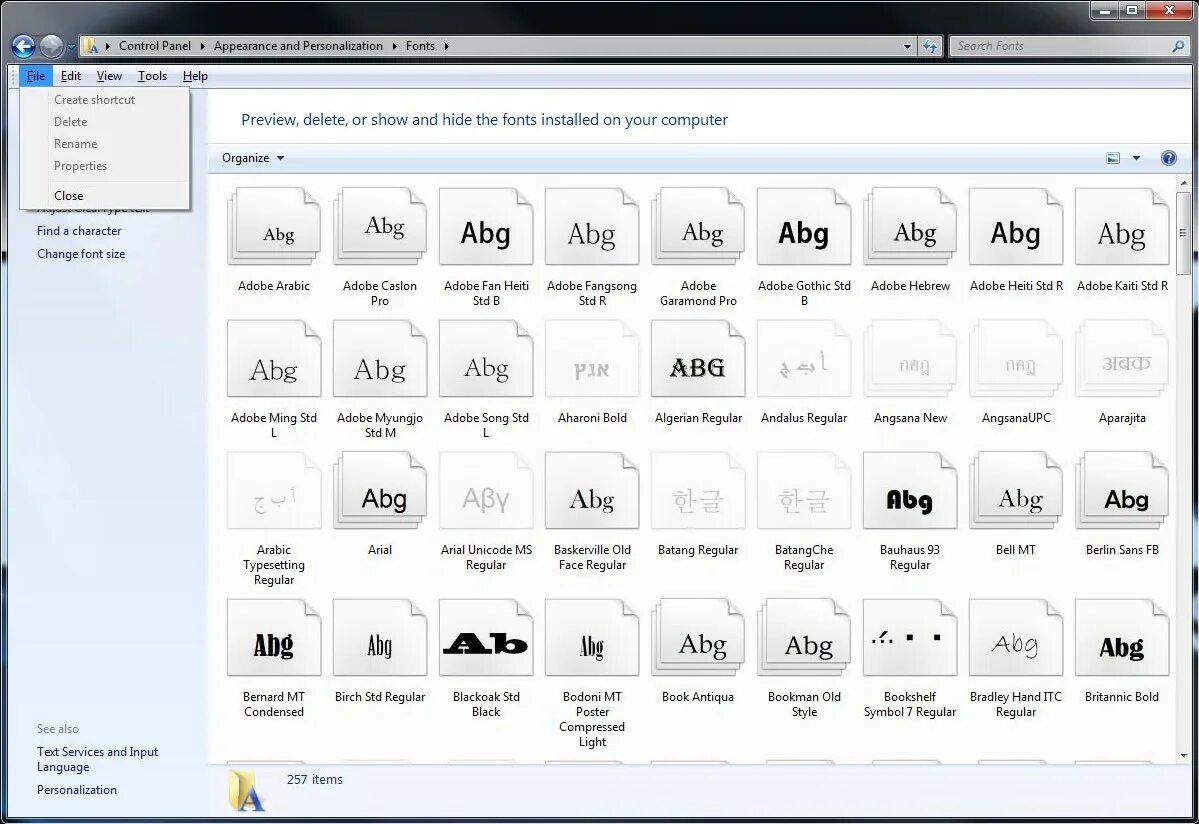
Task: Select the Adobe Hebrew font icon
Action: pos(910,226)
